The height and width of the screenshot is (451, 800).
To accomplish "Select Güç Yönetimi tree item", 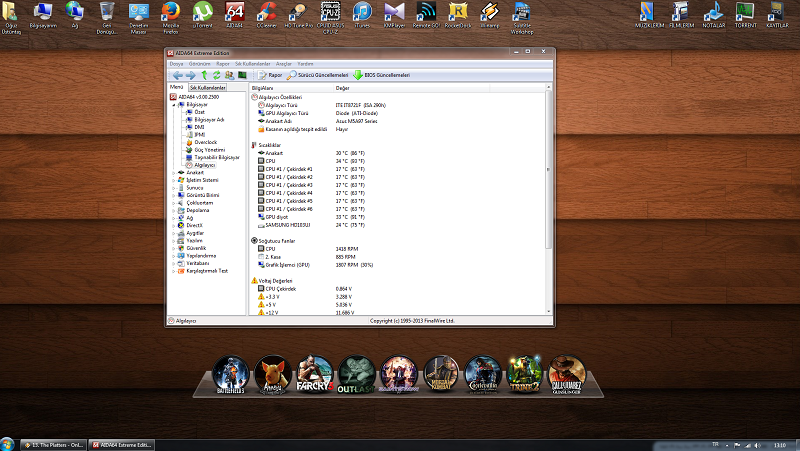I will pyautogui.click(x=207, y=149).
